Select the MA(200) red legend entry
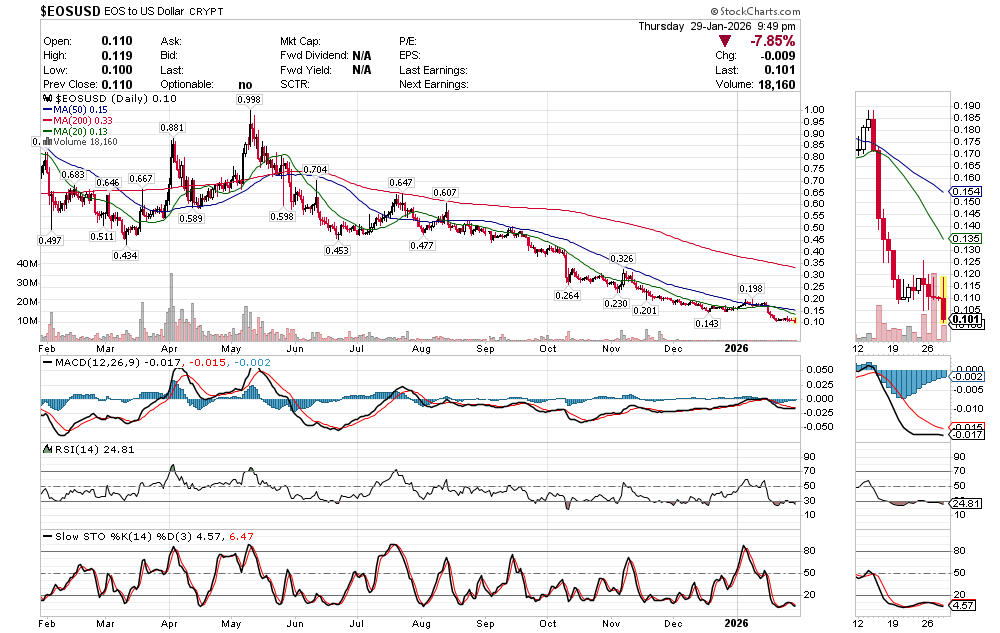The image size is (1000, 633). tap(78, 121)
